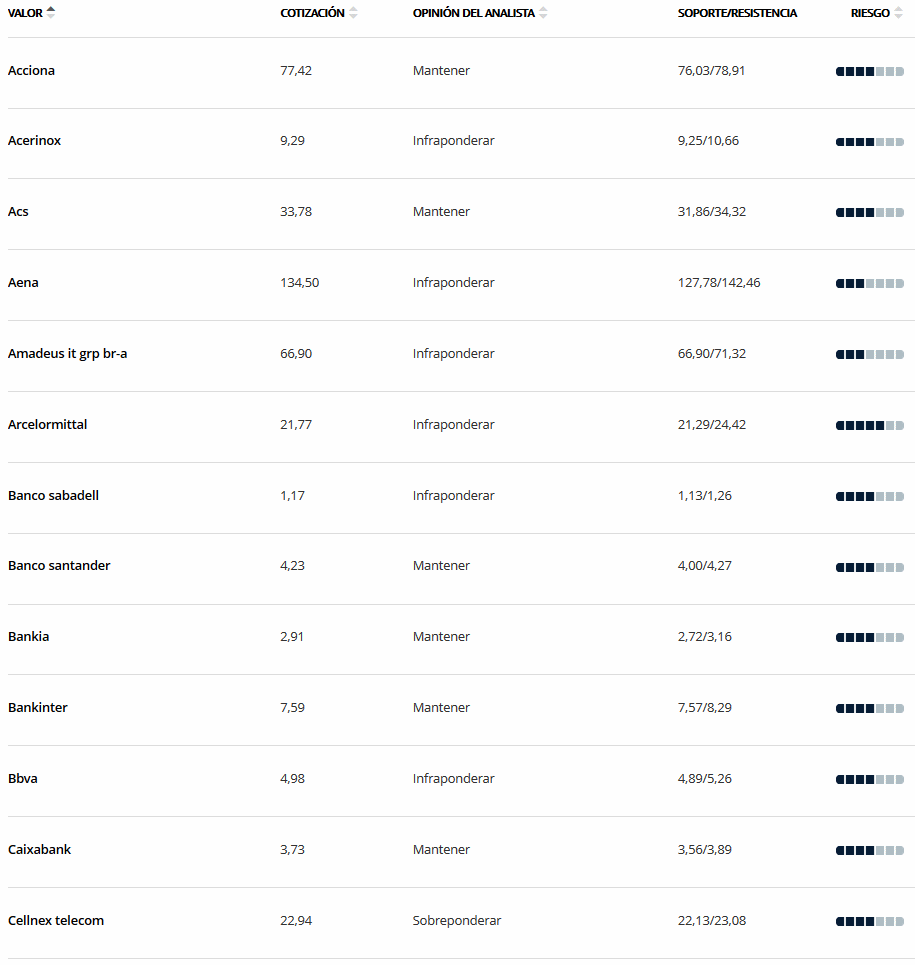
Task: Click Cellnex telecom risk indicator bar
Action: point(869,921)
